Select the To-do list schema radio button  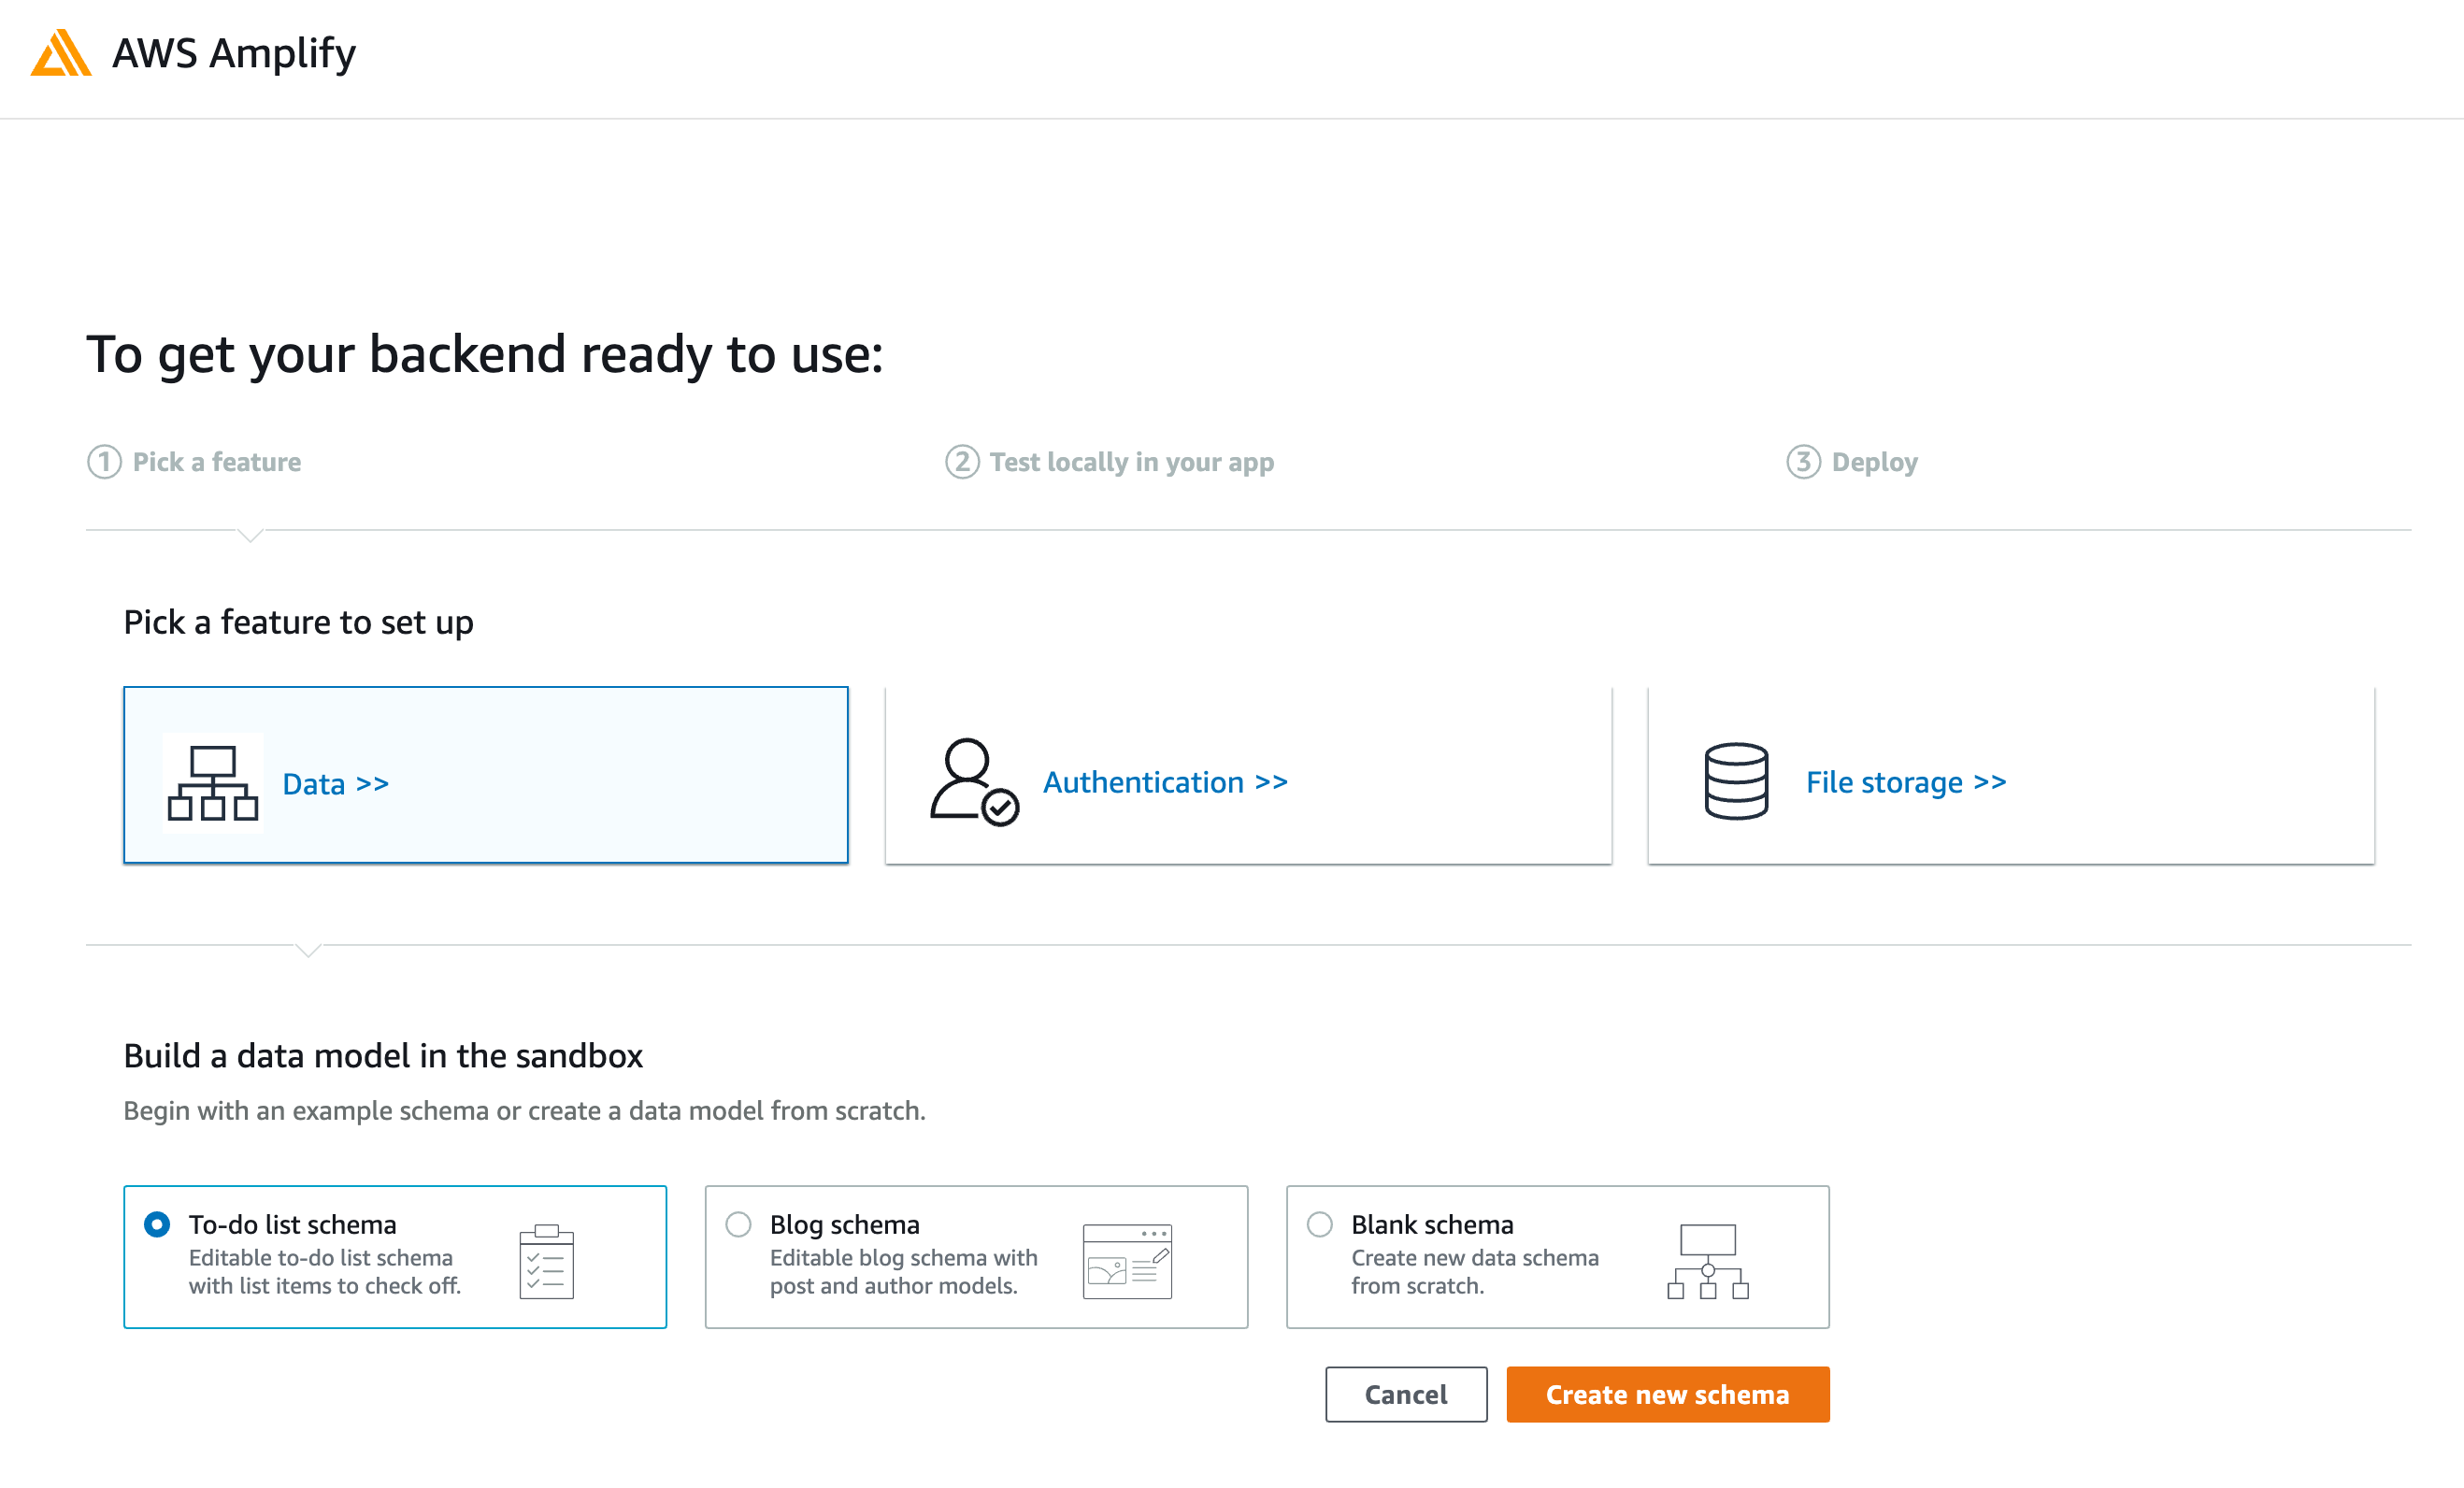pos(157,1224)
